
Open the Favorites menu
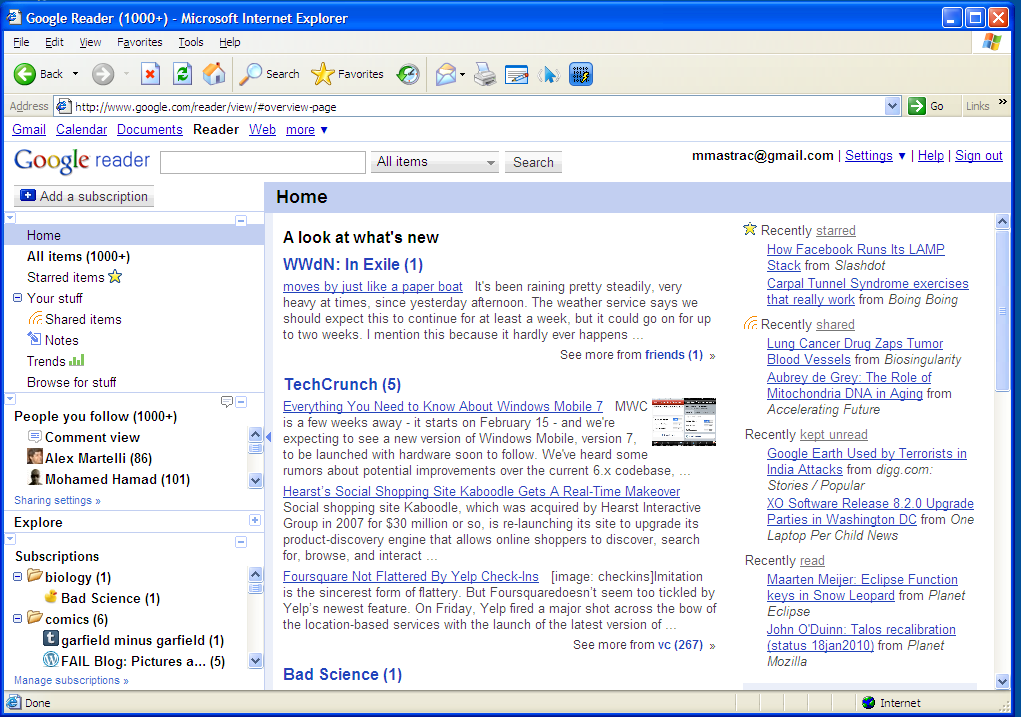(x=139, y=42)
